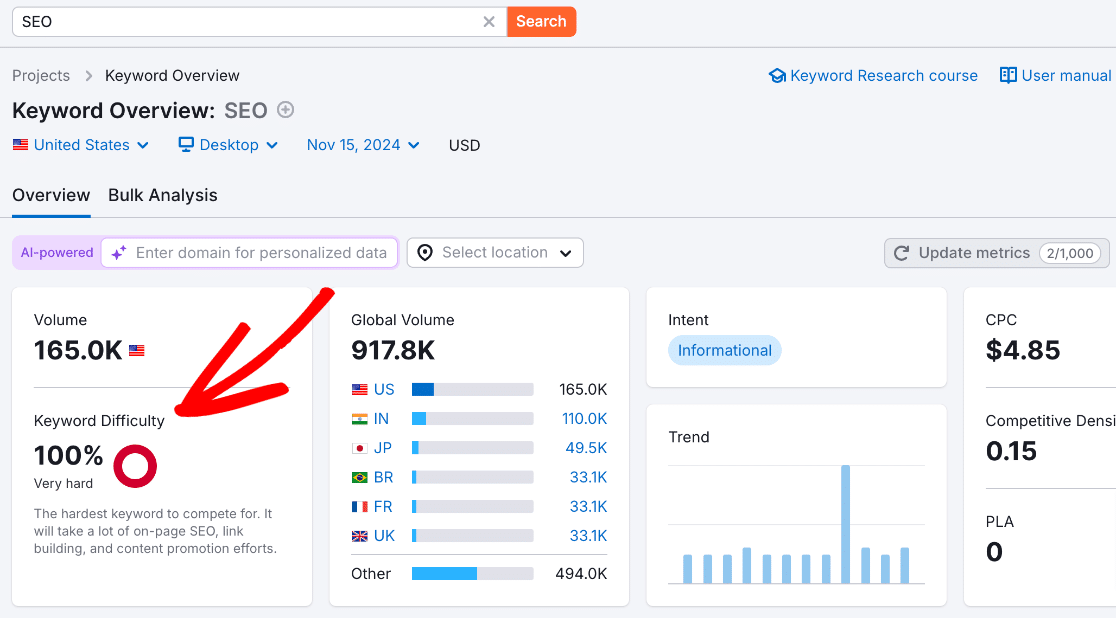The width and height of the screenshot is (1116, 618).
Task: Open the Projects breadcrumb link
Action: click(41, 75)
